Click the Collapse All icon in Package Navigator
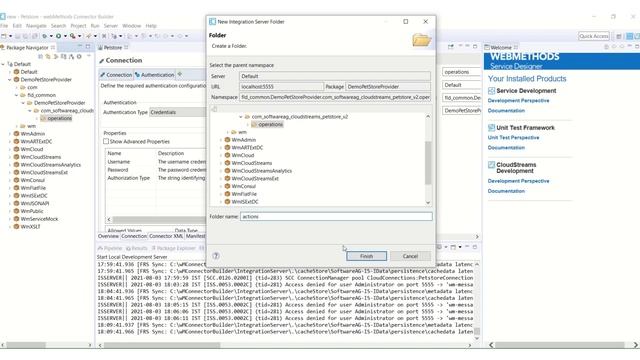This screenshot has width=640, height=360. tap(40, 56)
